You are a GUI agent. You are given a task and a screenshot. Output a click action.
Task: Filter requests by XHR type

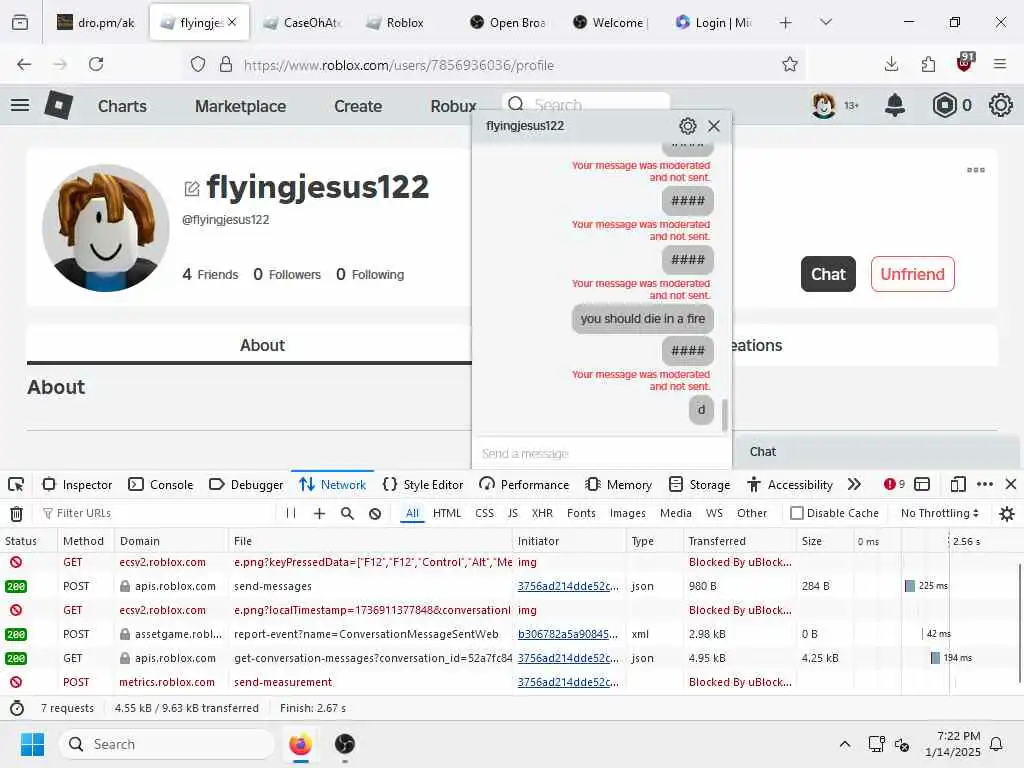tap(542, 513)
